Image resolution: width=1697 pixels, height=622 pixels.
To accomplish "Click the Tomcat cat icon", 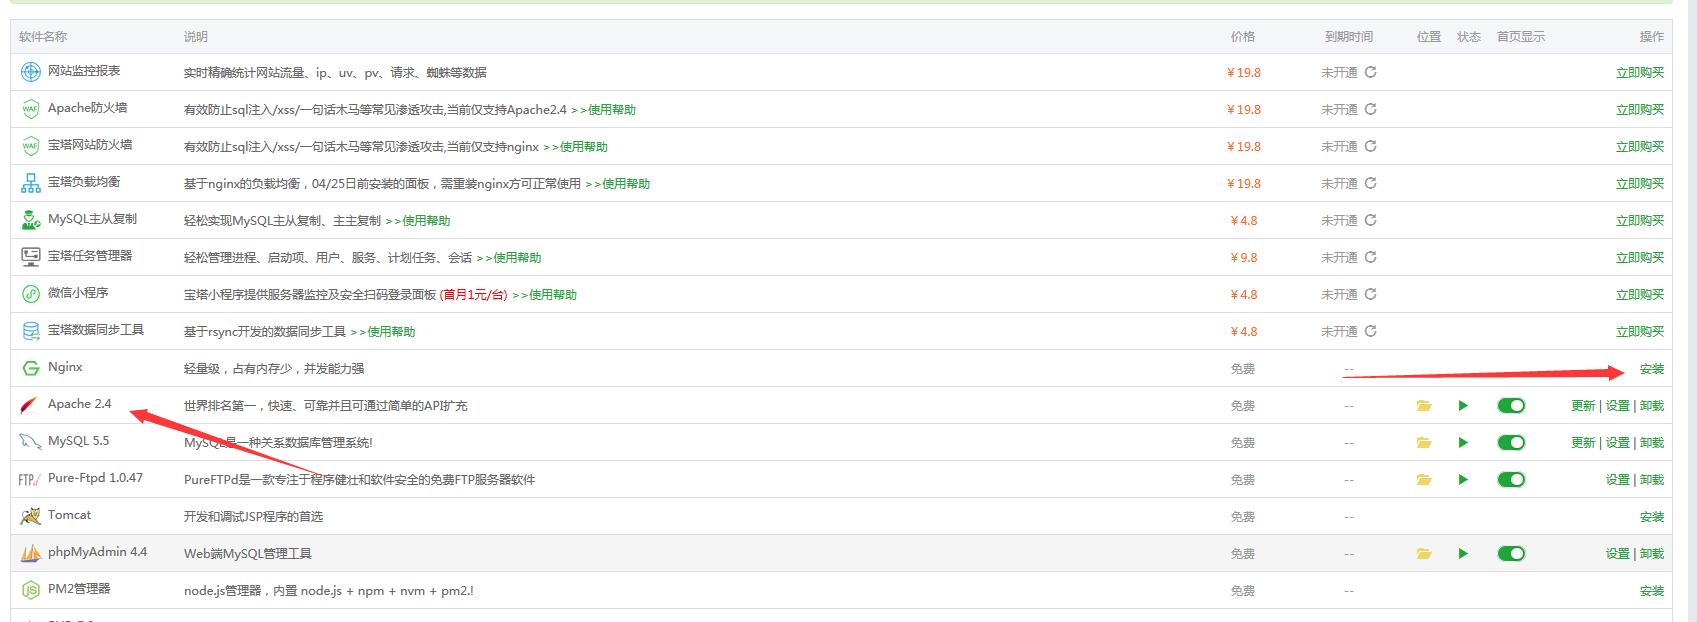I will click(x=31, y=516).
